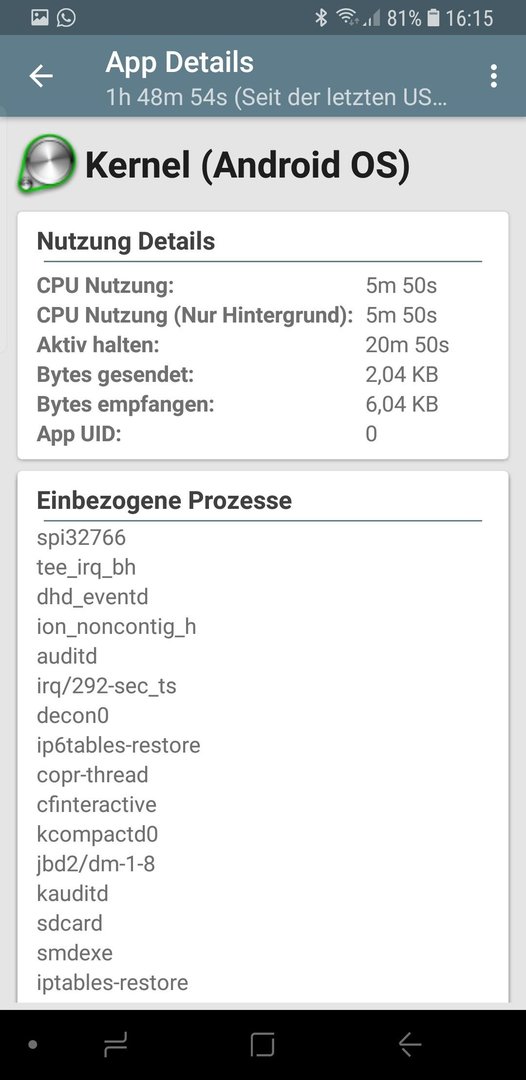Screen dimensions: 526x1080
Task: Tap the Bluetooth status icon
Action: 321,18
